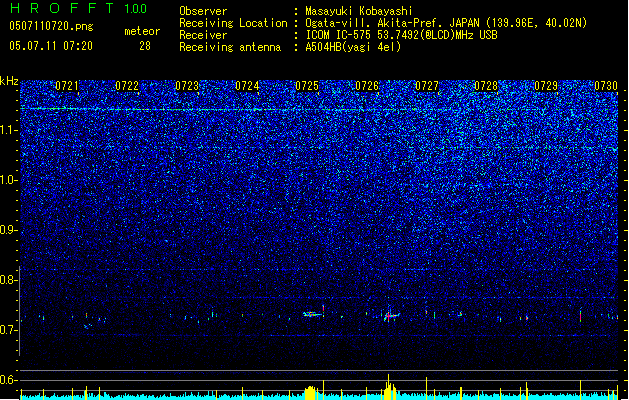Click the Receiving antenna field label
This screenshot has height=400, width=629.
click(230, 47)
